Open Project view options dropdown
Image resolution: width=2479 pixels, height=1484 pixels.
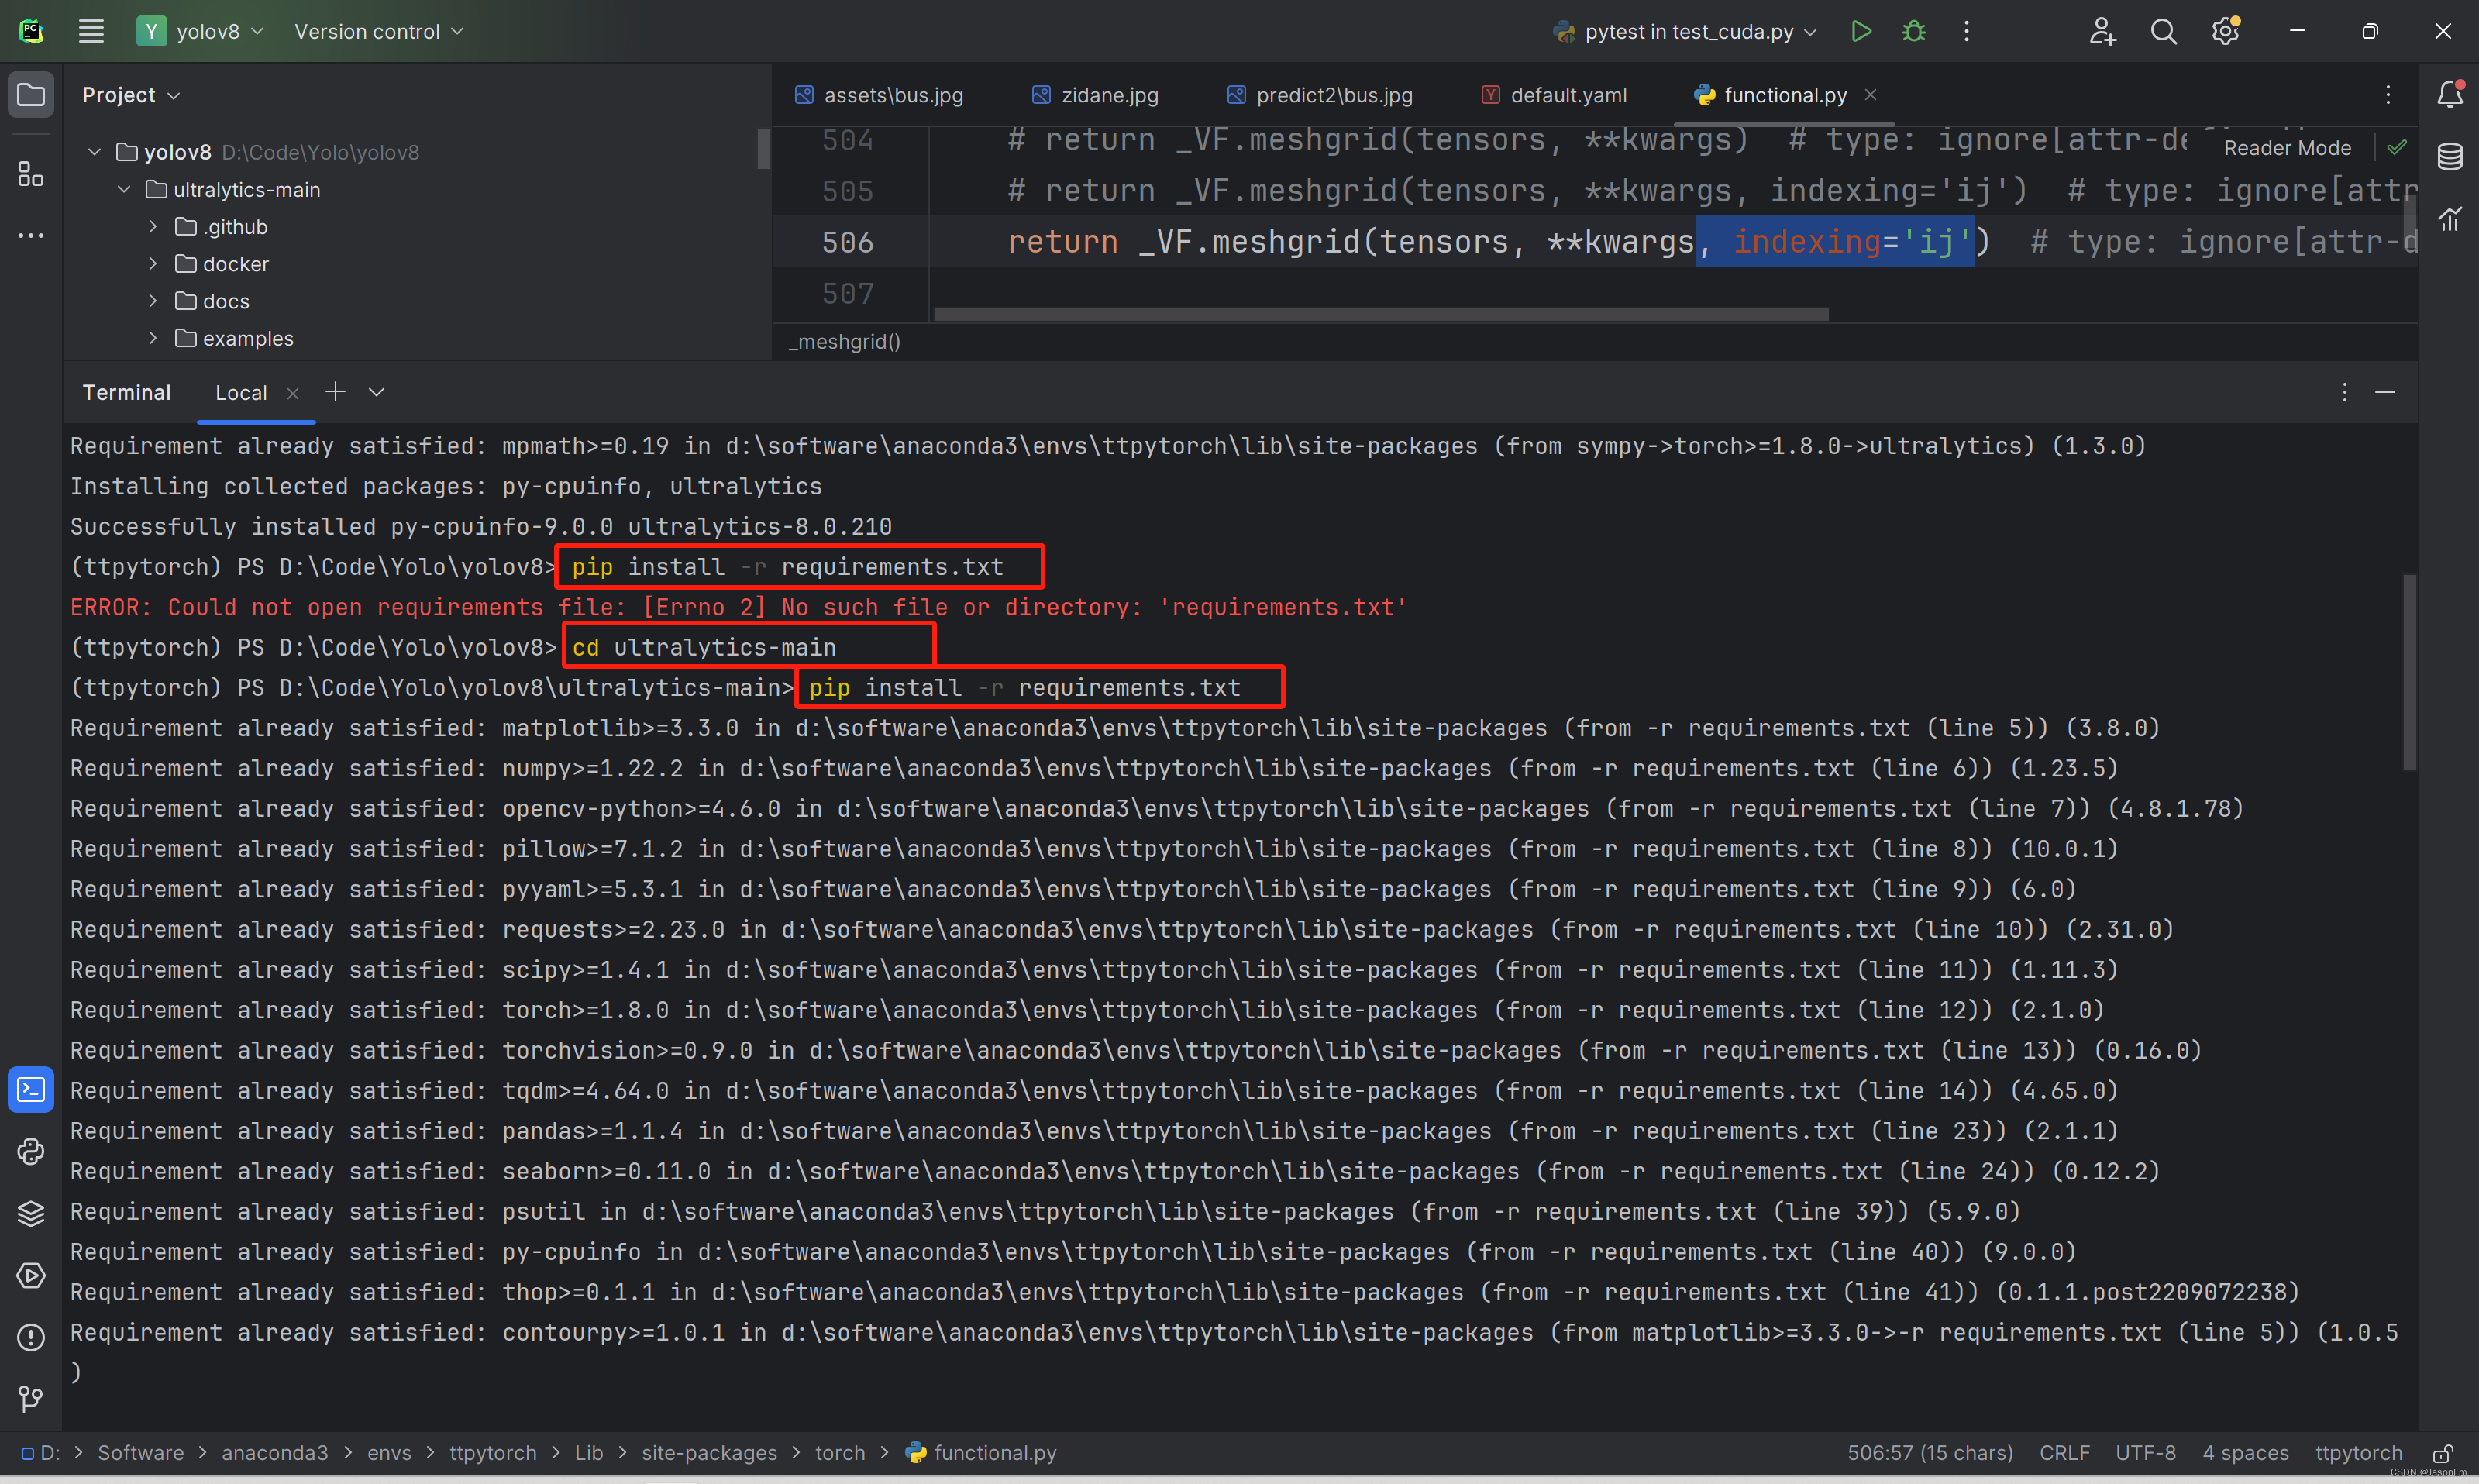tap(131, 95)
